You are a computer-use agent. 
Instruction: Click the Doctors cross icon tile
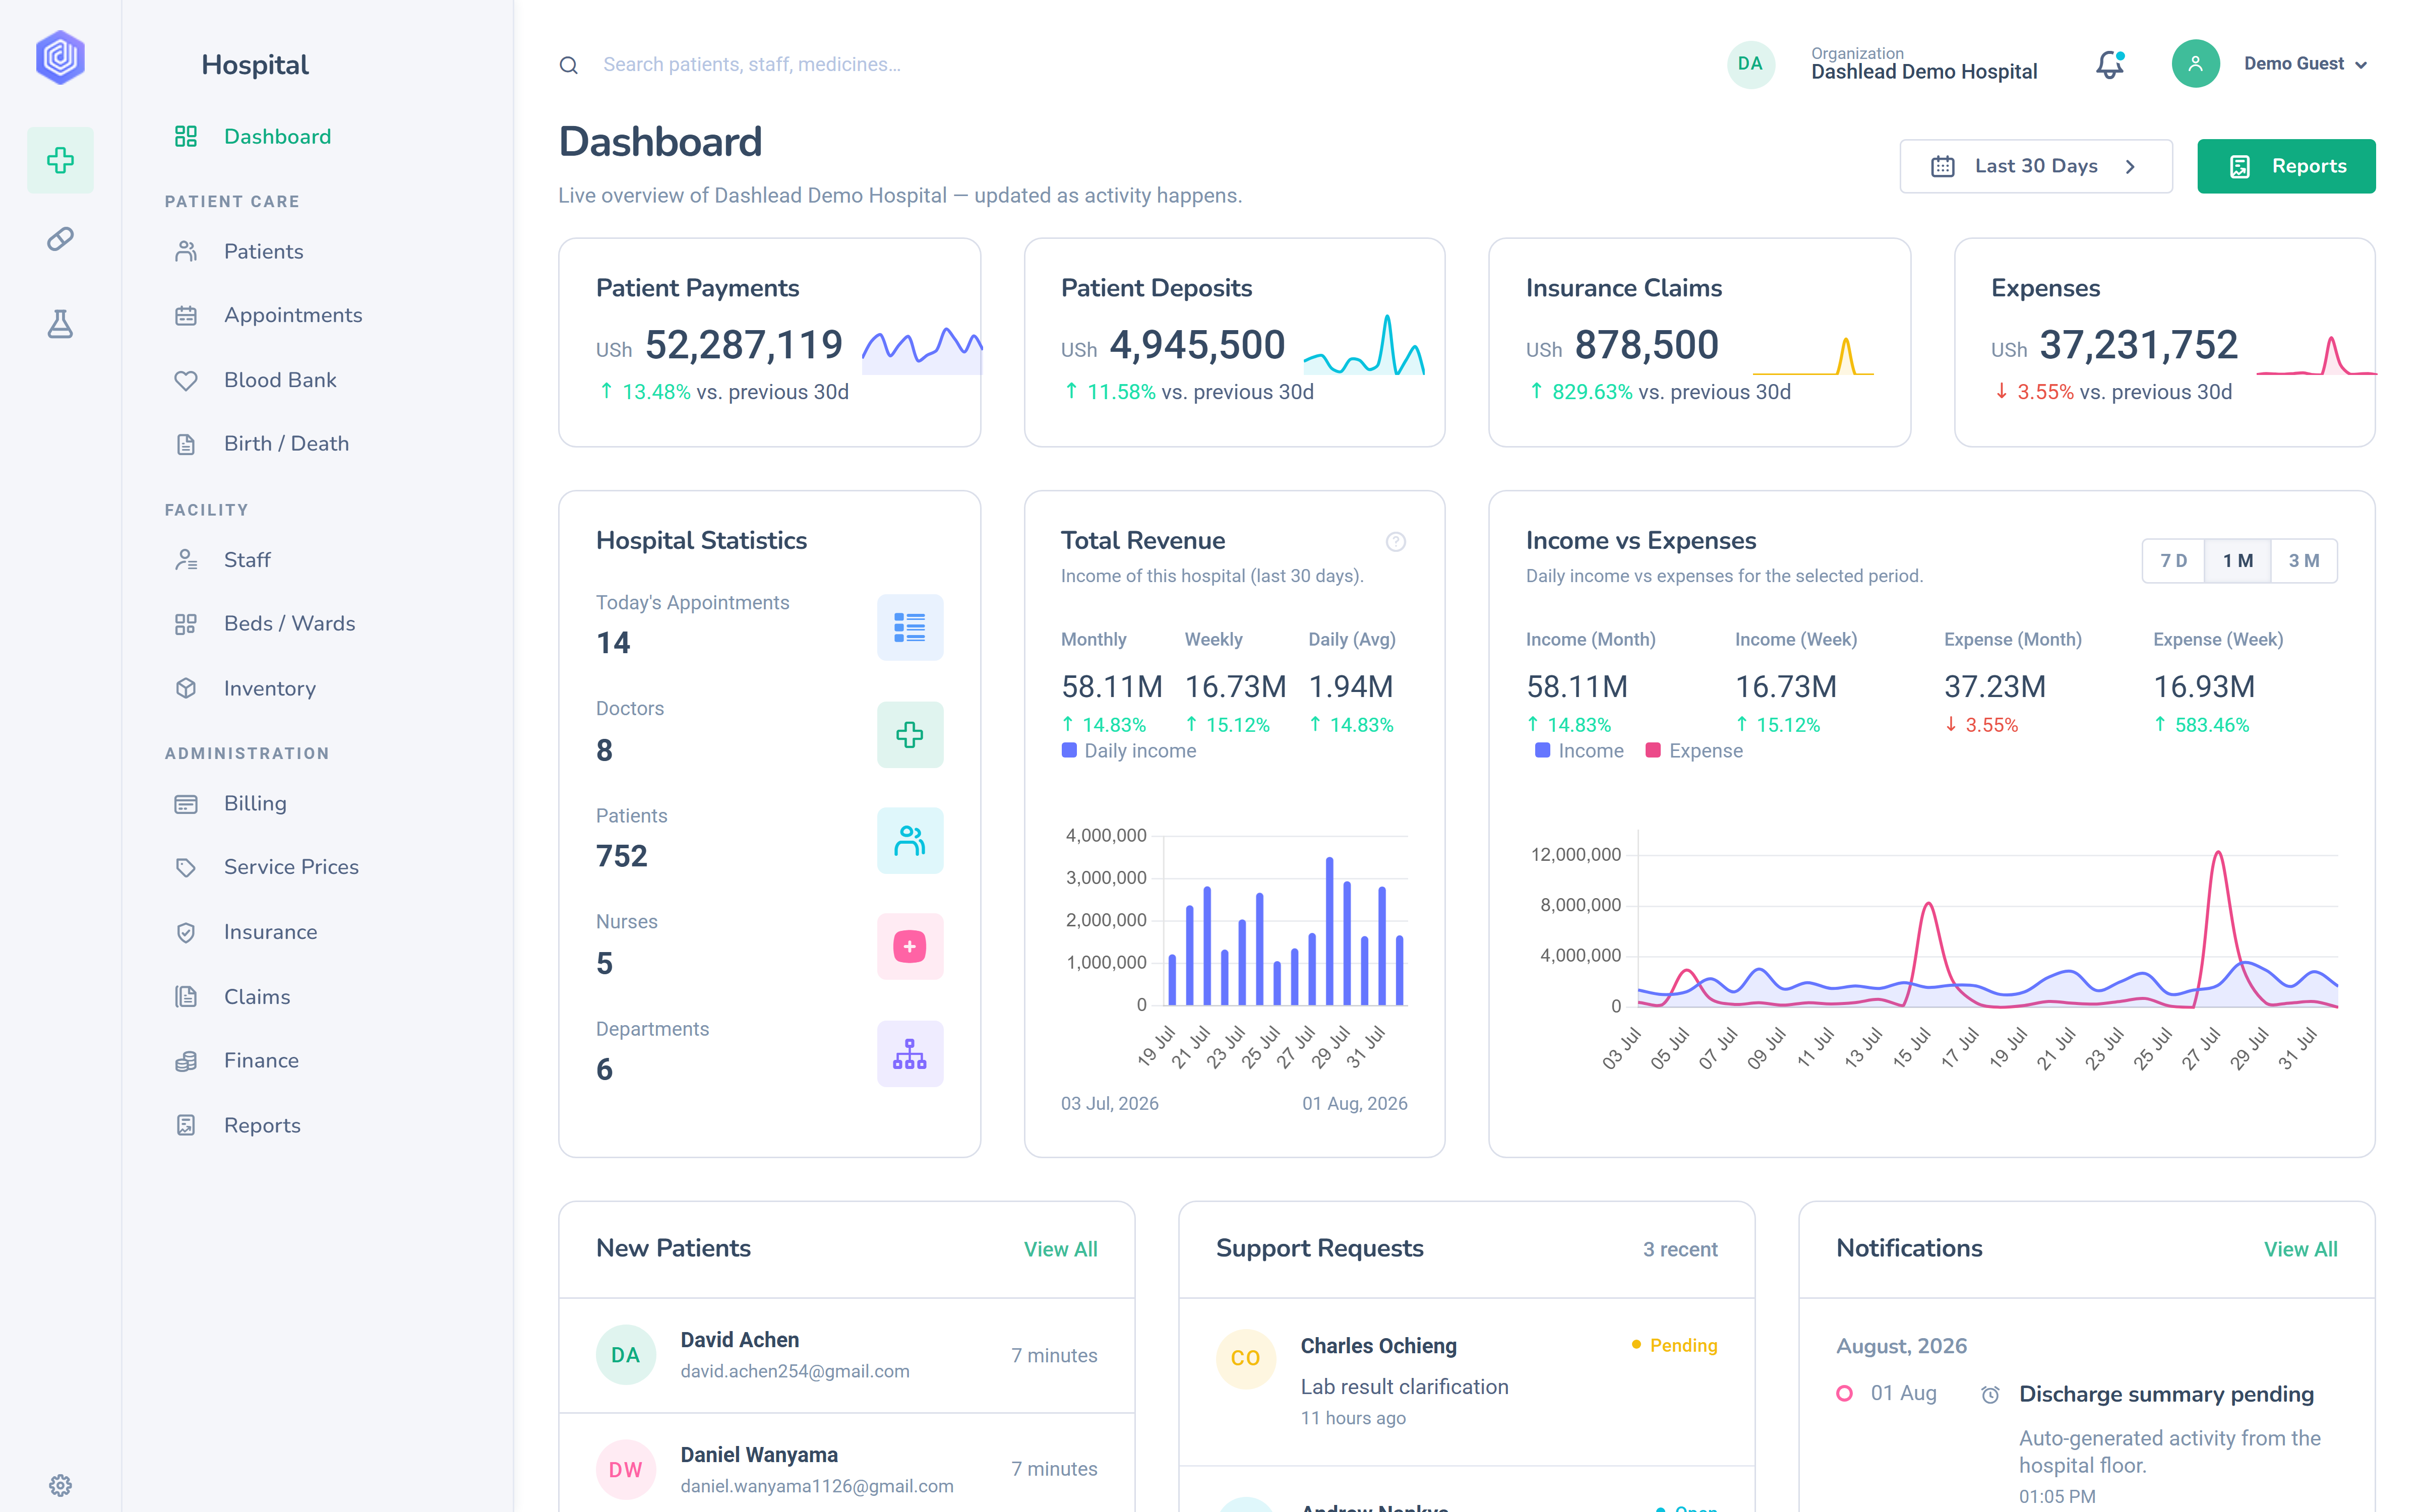(x=909, y=735)
